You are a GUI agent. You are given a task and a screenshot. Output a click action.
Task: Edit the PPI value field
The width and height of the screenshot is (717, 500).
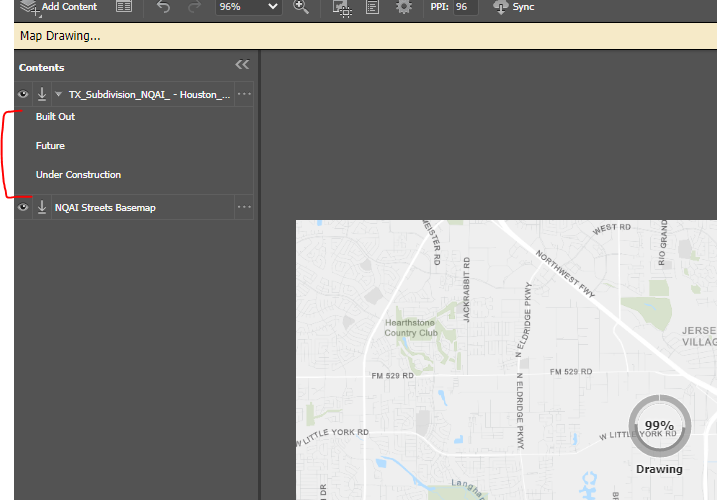click(x=465, y=7)
